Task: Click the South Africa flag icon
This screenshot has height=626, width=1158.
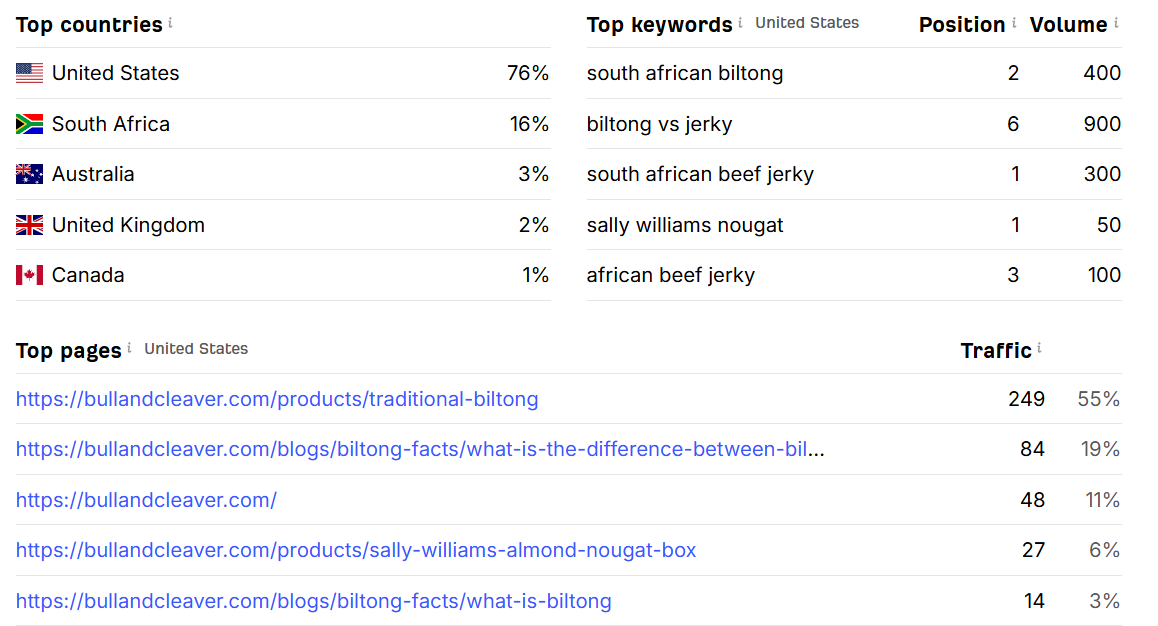Action: (x=29, y=124)
